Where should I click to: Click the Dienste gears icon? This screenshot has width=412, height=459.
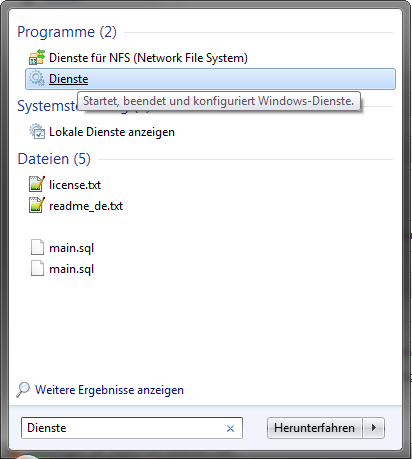click(x=37, y=79)
